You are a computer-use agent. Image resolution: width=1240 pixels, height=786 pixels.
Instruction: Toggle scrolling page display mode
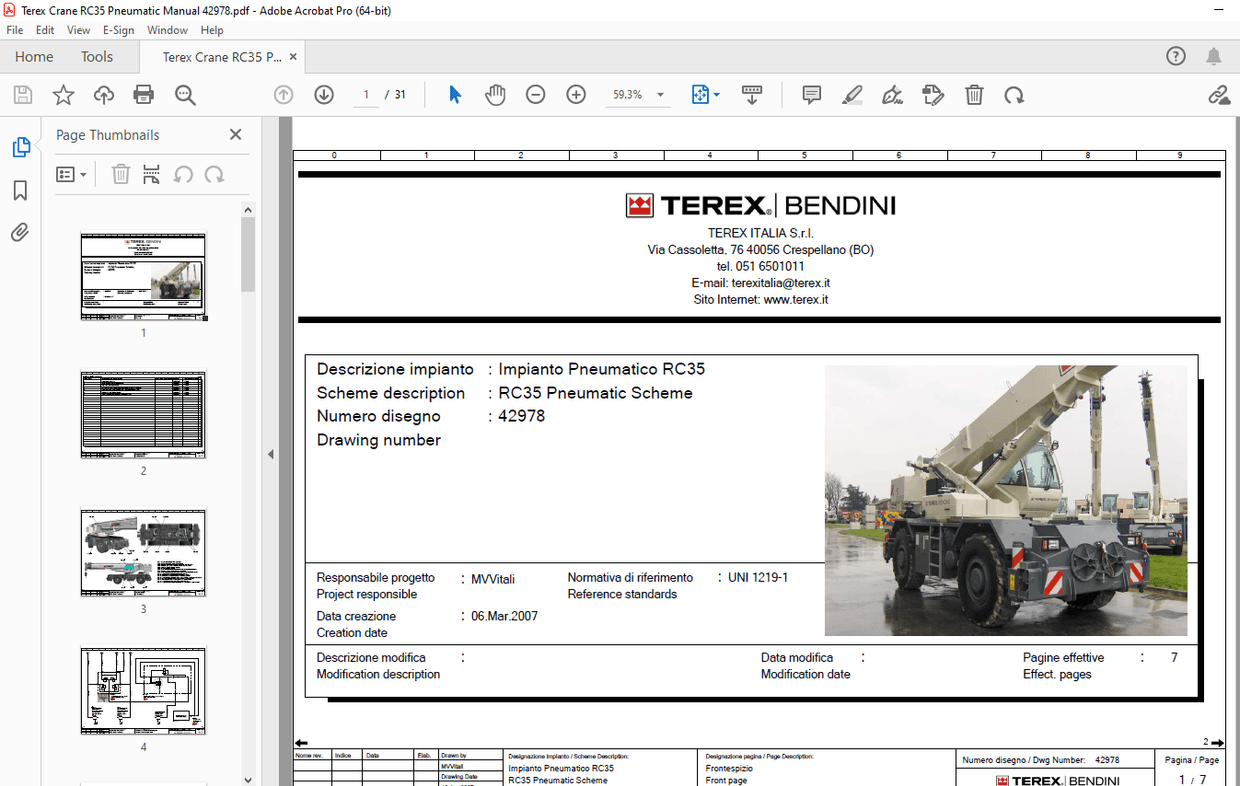click(751, 94)
